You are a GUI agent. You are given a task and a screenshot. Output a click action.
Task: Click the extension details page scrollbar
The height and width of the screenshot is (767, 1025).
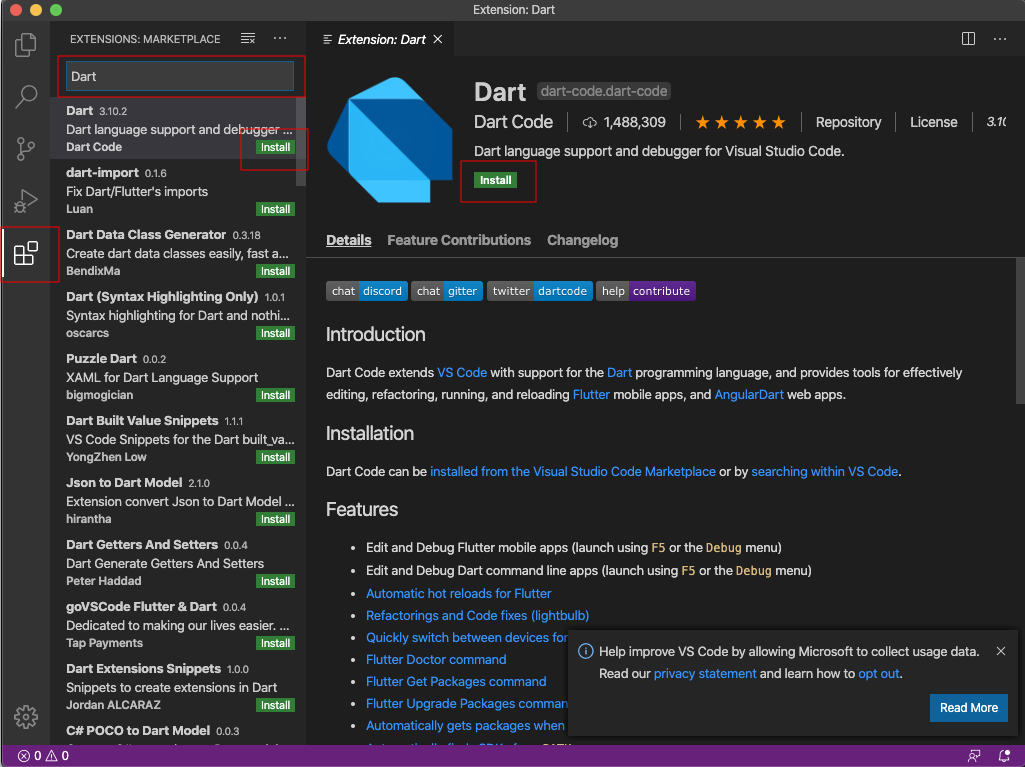(1020, 330)
